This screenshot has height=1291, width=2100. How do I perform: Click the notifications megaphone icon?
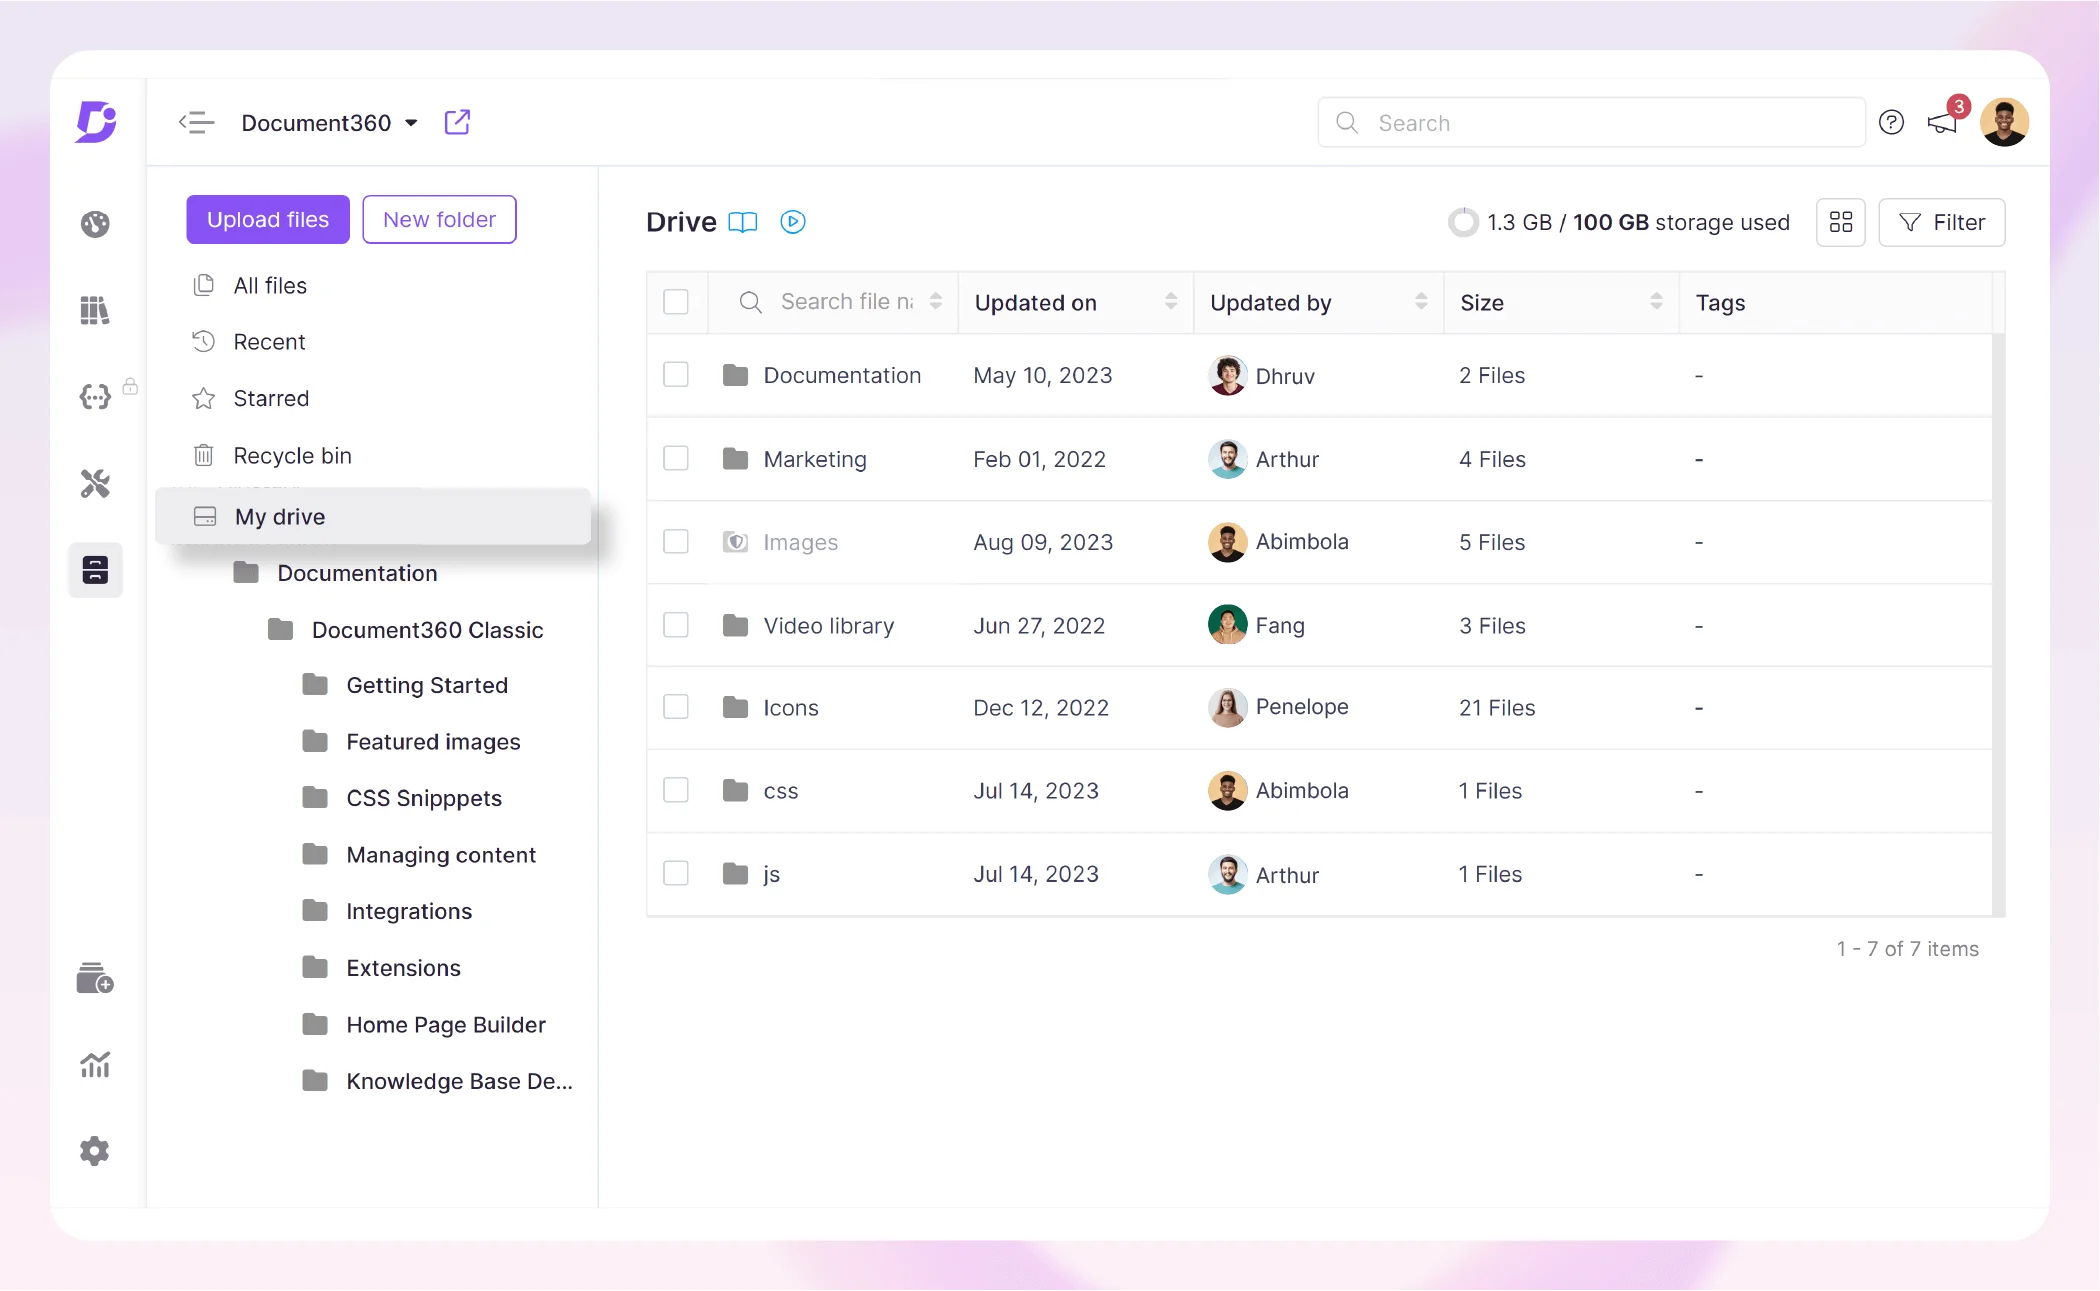click(x=1941, y=123)
